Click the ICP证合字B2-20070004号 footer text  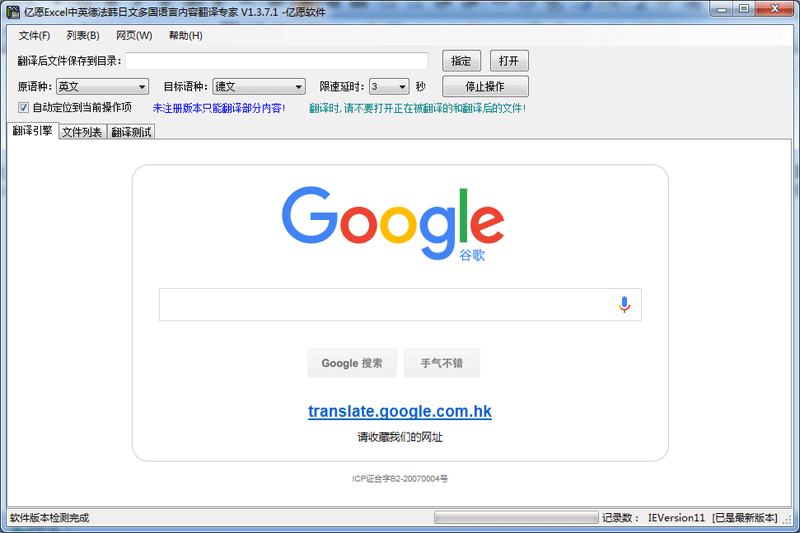tap(400, 478)
